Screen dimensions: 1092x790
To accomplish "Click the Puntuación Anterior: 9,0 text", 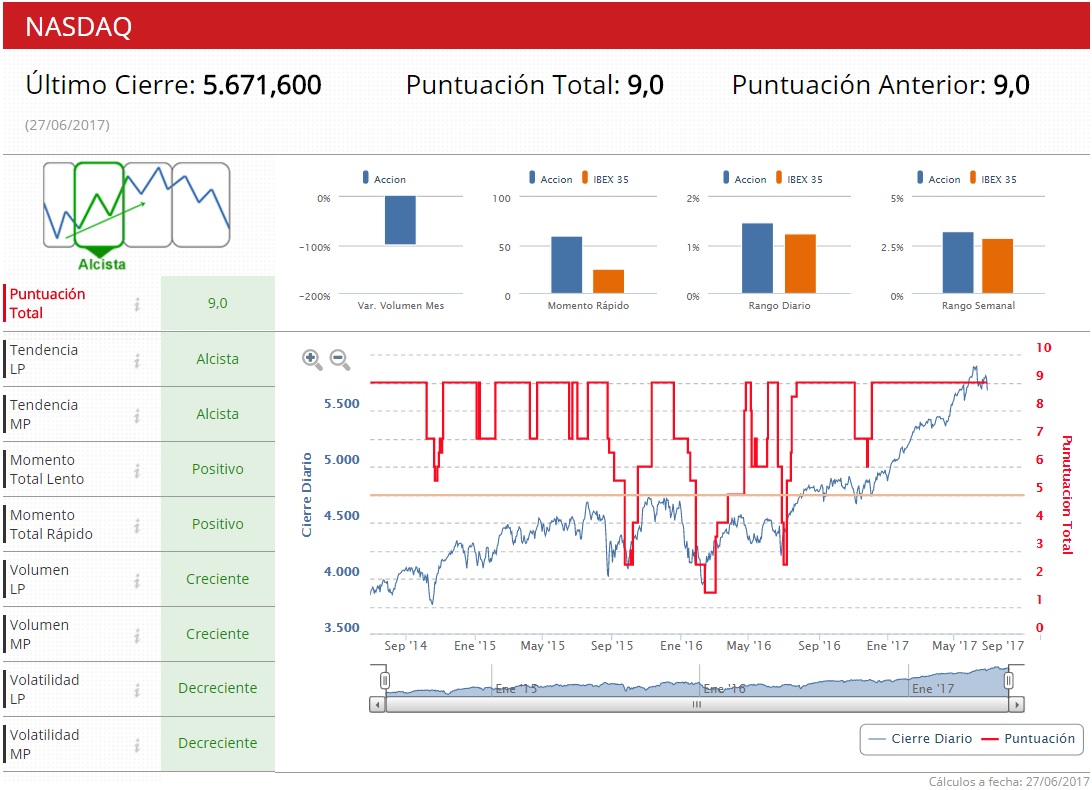I will [x=880, y=85].
